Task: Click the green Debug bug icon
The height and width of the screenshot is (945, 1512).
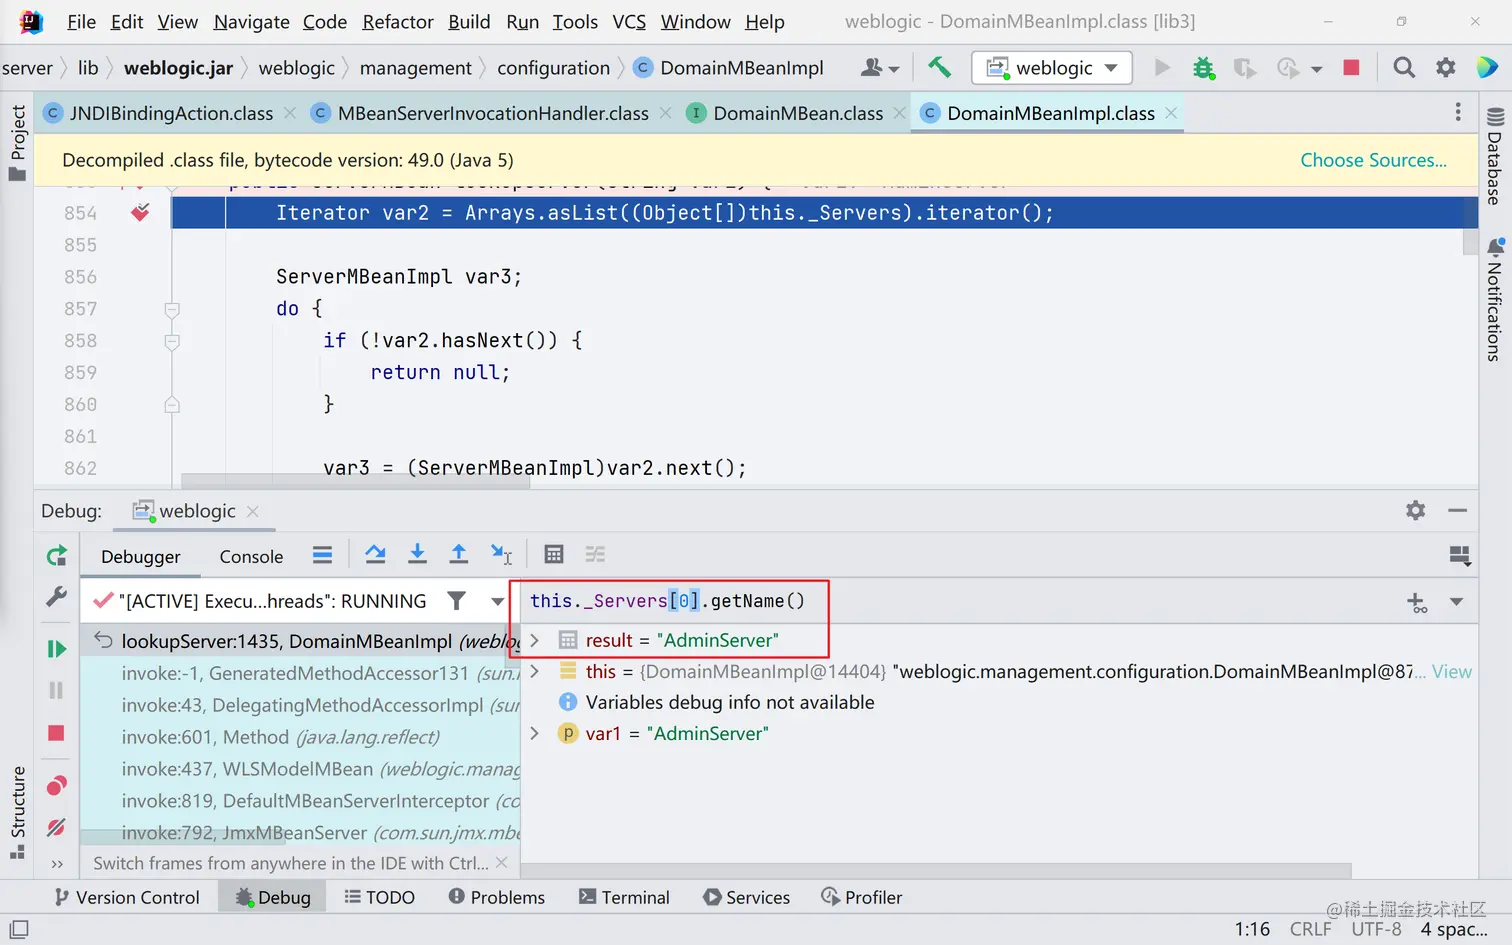Action: [1203, 67]
